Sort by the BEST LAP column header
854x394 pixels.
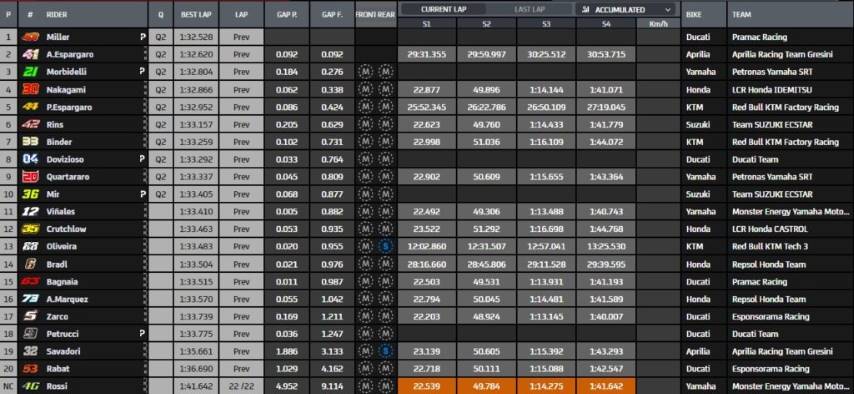197,15
